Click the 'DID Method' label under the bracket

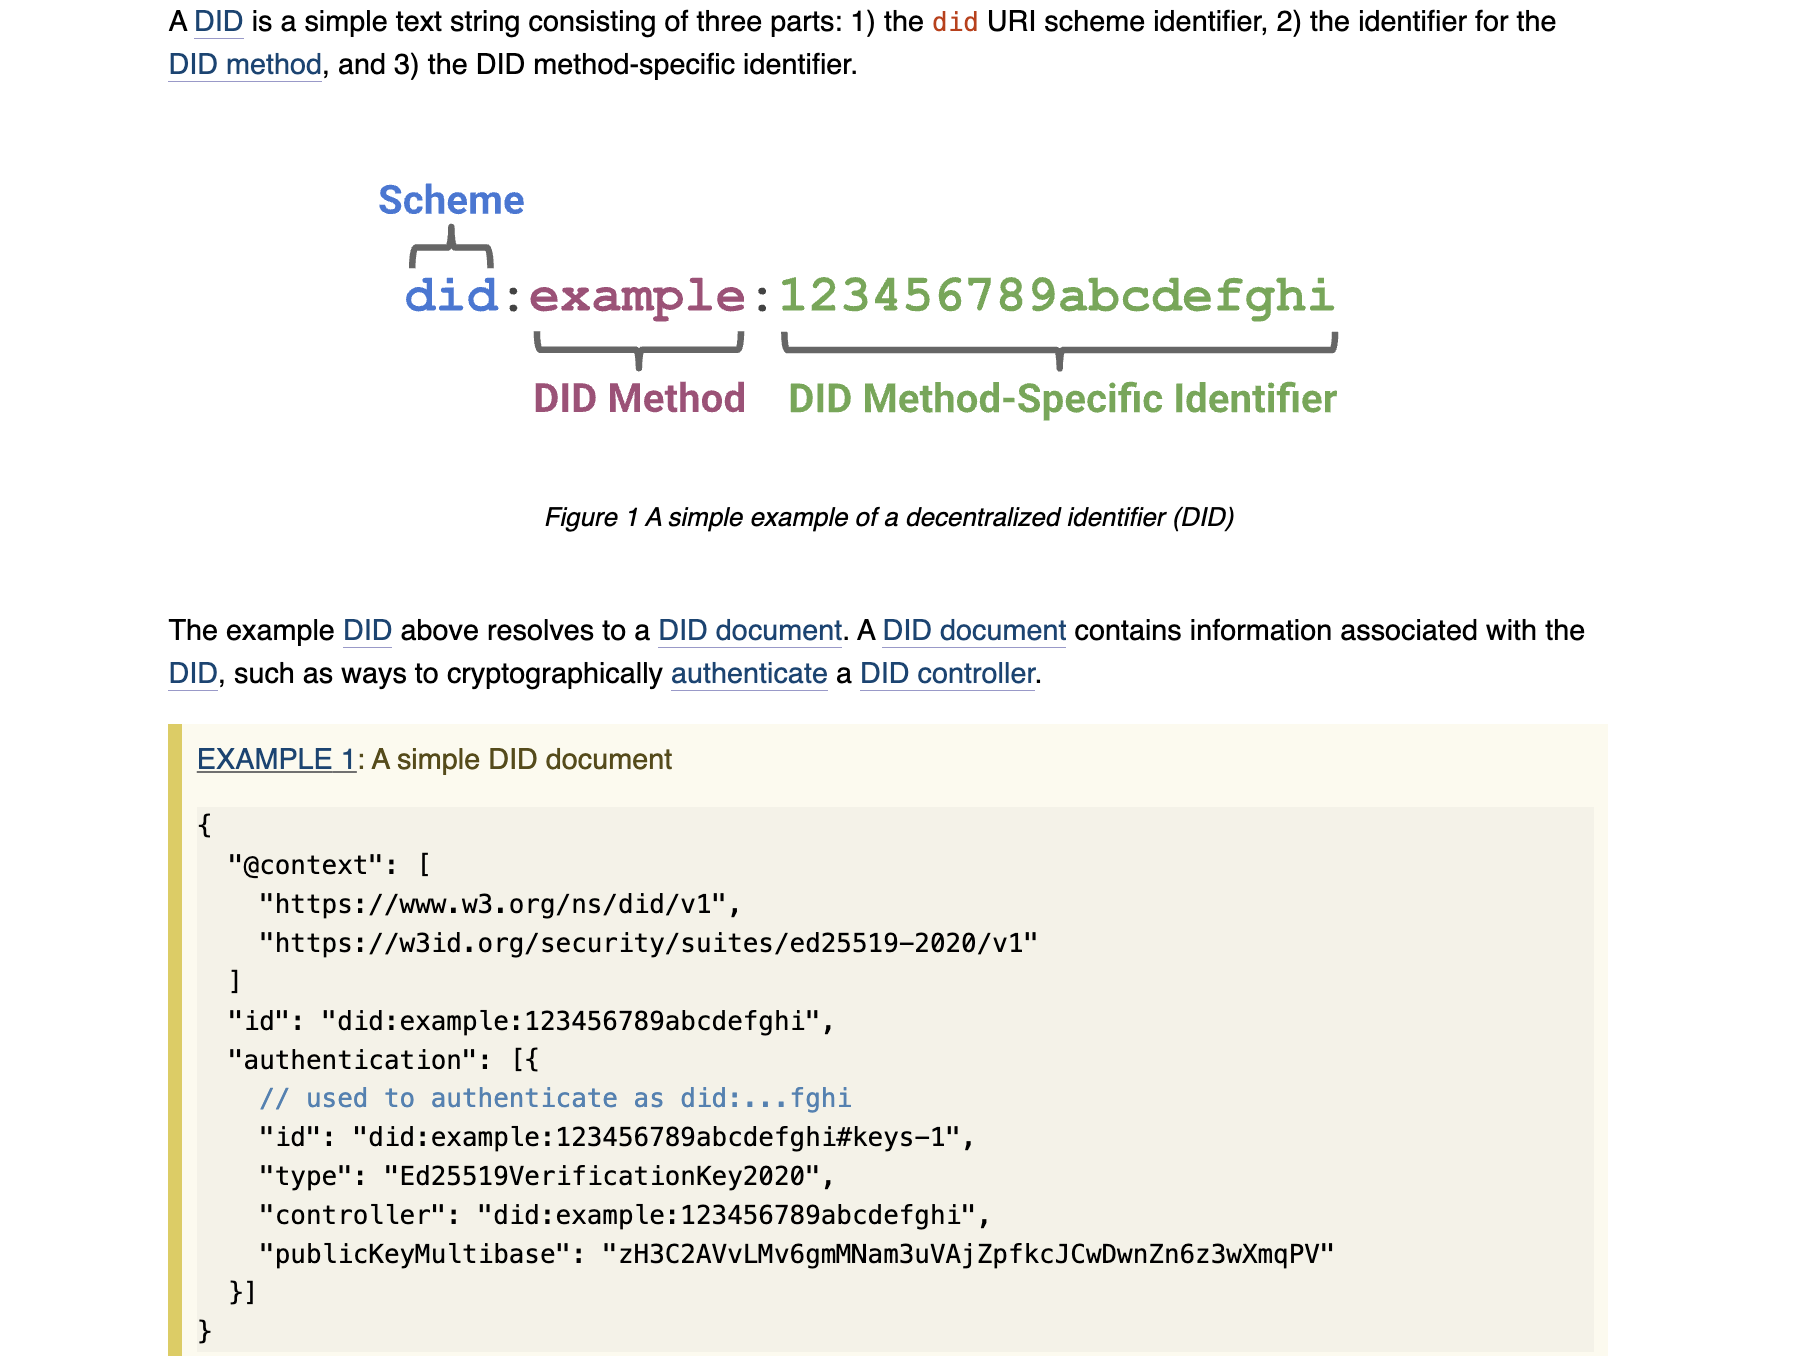[639, 398]
